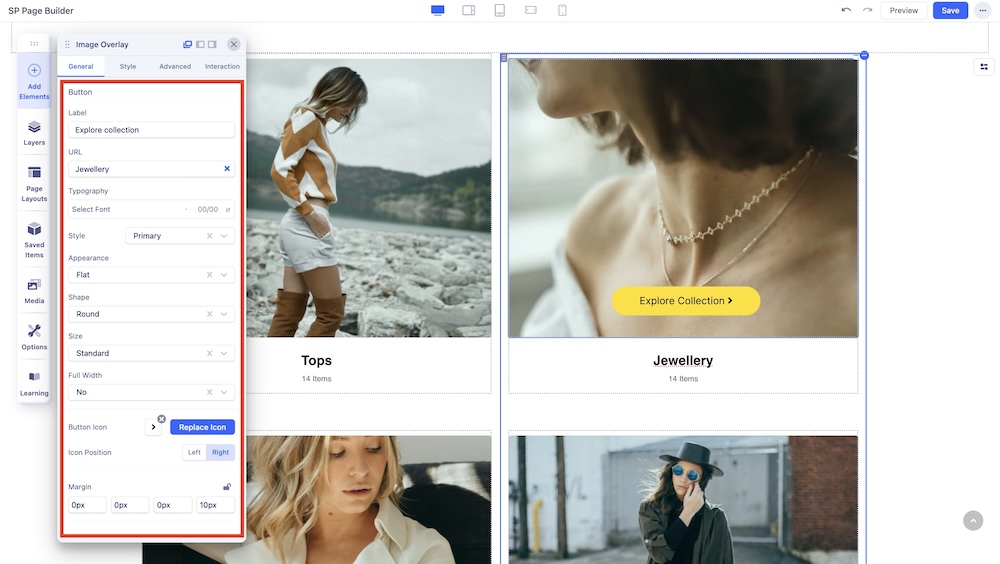The height and width of the screenshot is (564, 1000).
Task: Open the Learning sidebar icon
Action: coord(34,383)
